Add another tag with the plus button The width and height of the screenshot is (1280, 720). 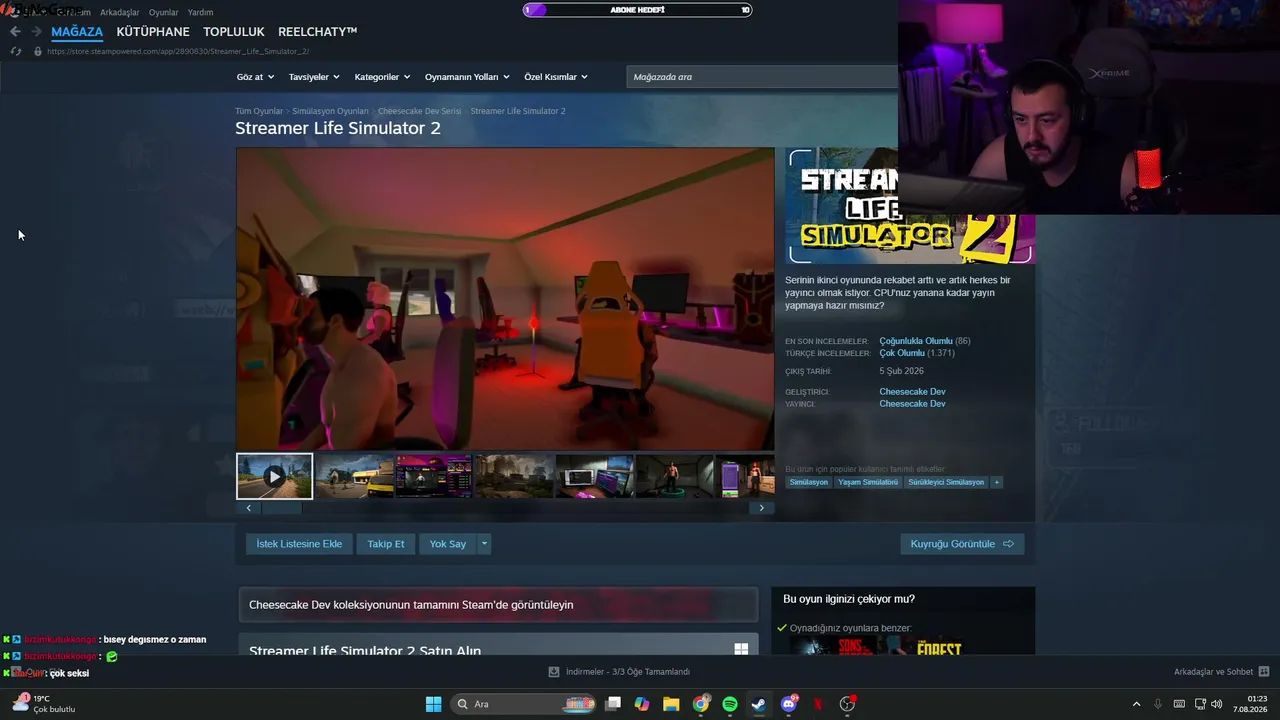pos(996,482)
